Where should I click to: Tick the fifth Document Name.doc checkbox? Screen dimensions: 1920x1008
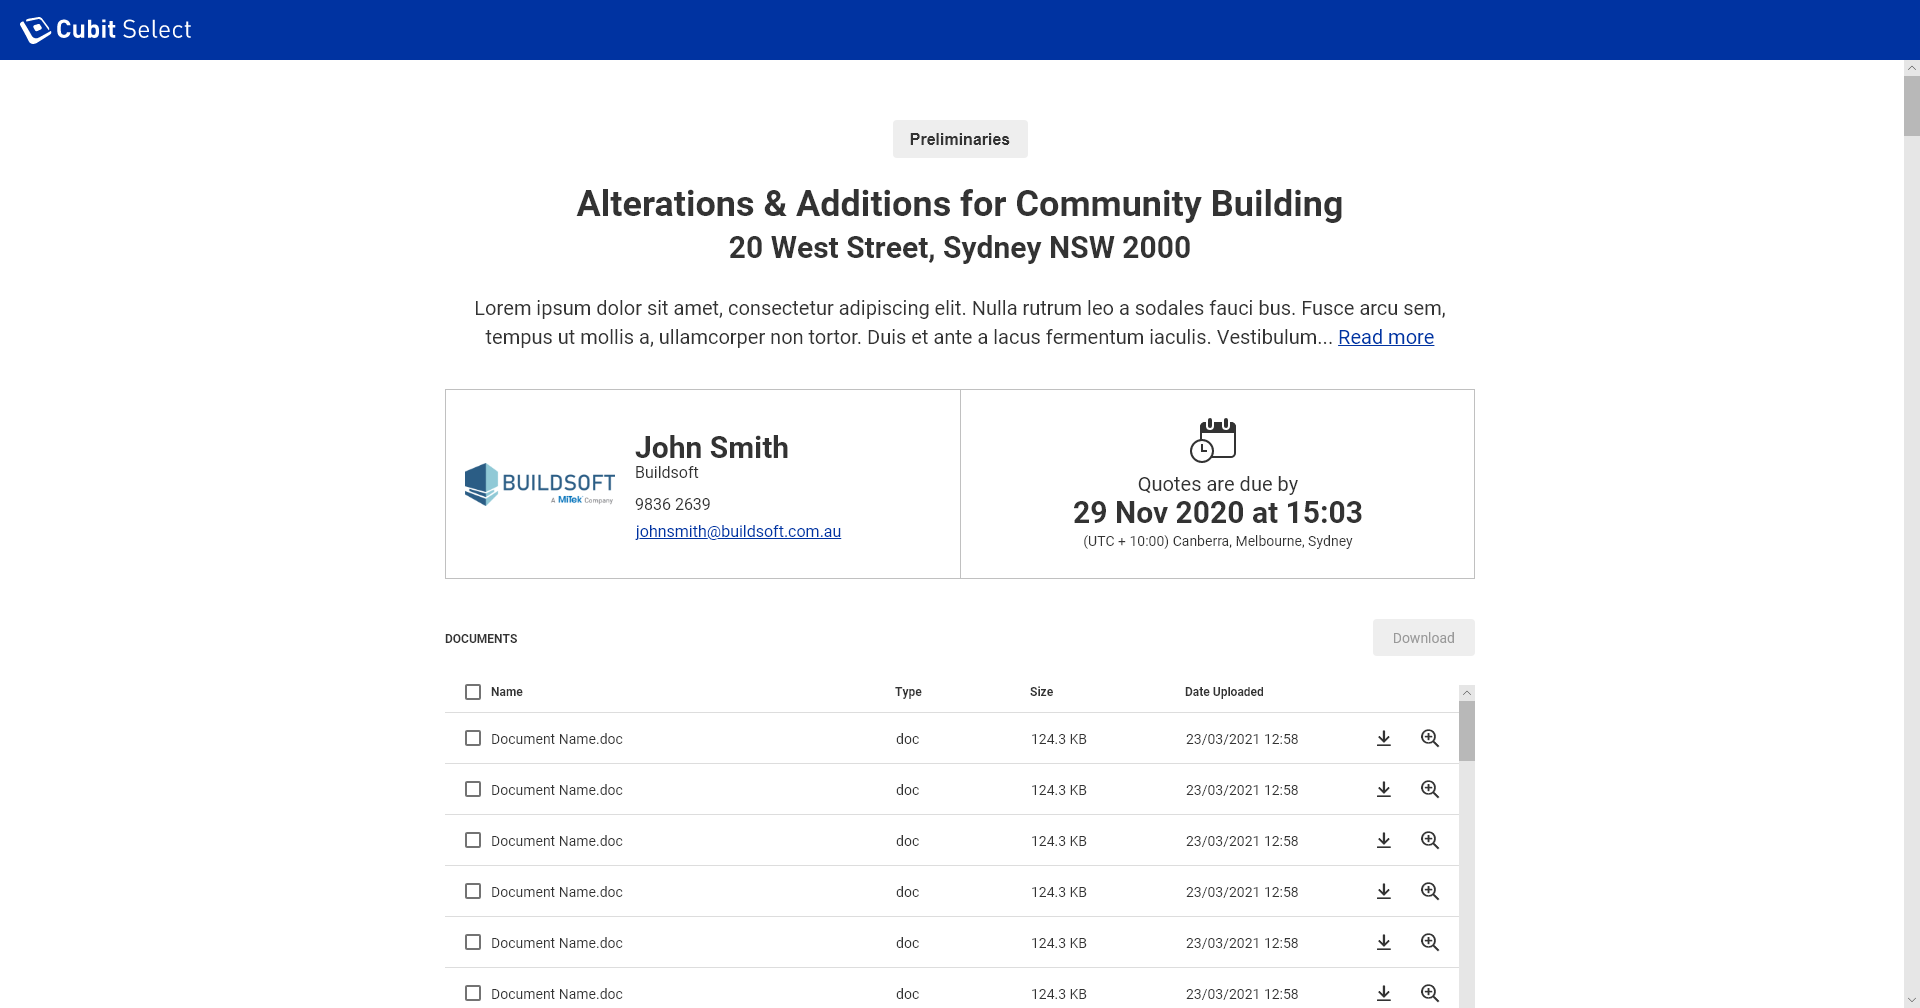coord(473,943)
